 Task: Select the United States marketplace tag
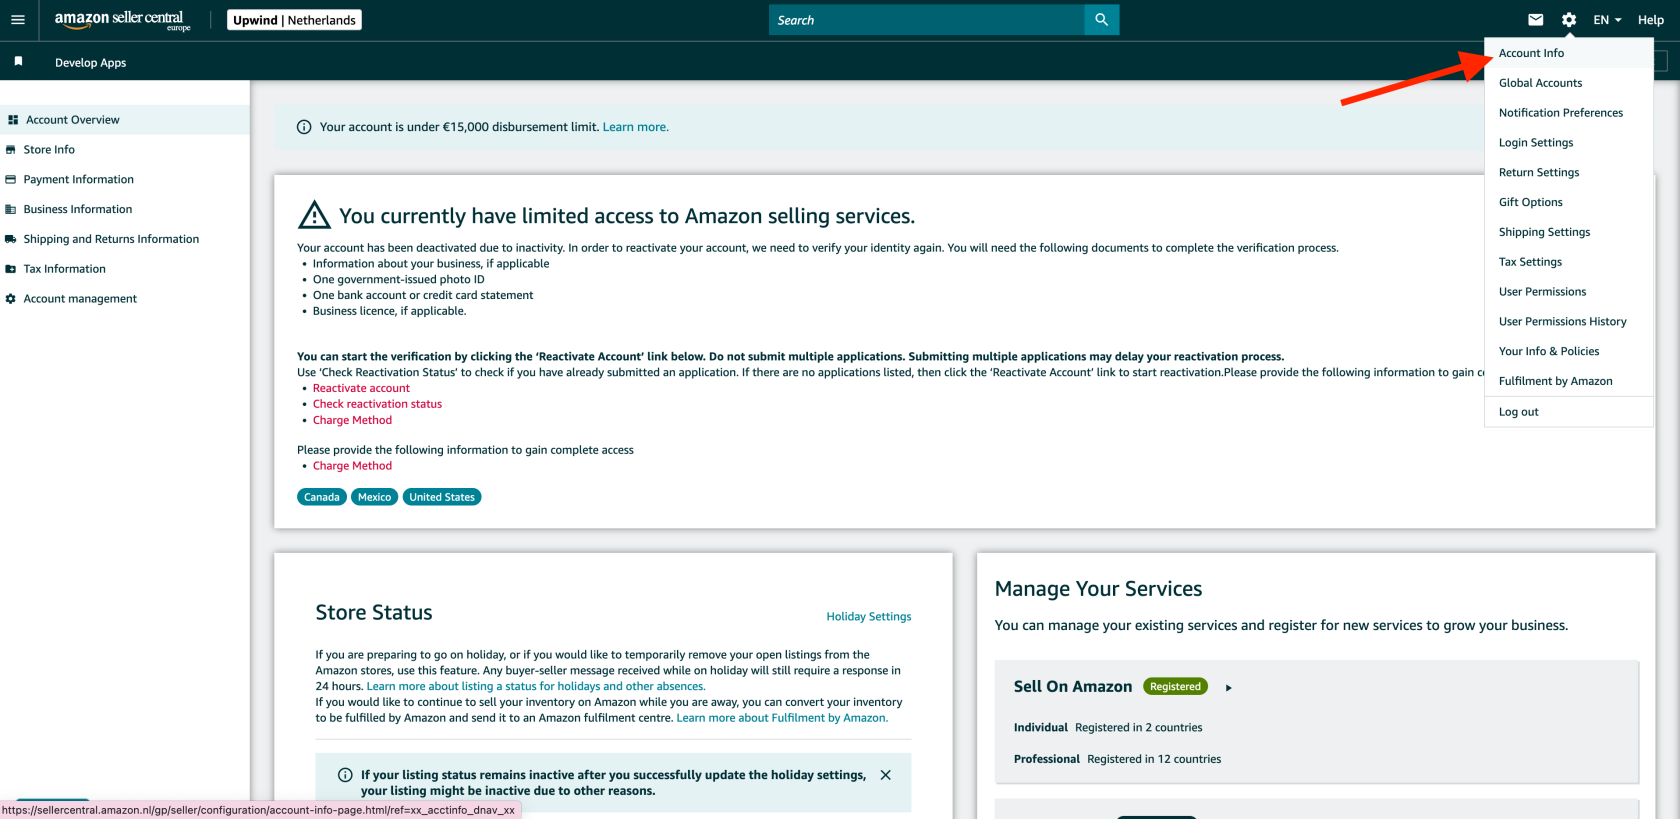tap(442, 497)
